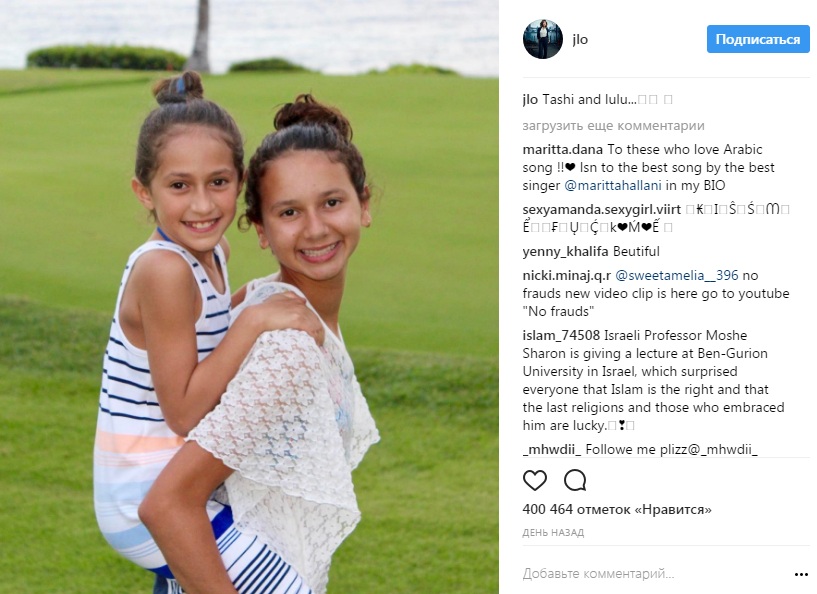Open nicki.minaj.q.r profile name
The height and width of the screenshot is (594, 817).
coord(566,276)
